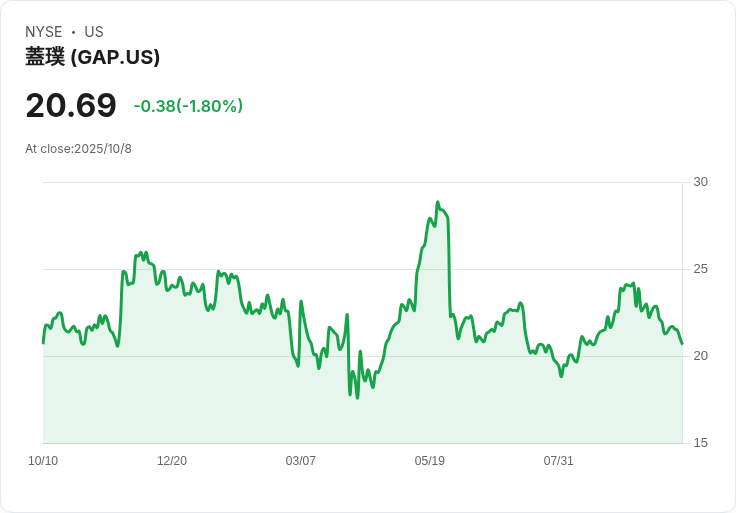
Task: Click the NYSE exchange label
Action: pos(43,32)
